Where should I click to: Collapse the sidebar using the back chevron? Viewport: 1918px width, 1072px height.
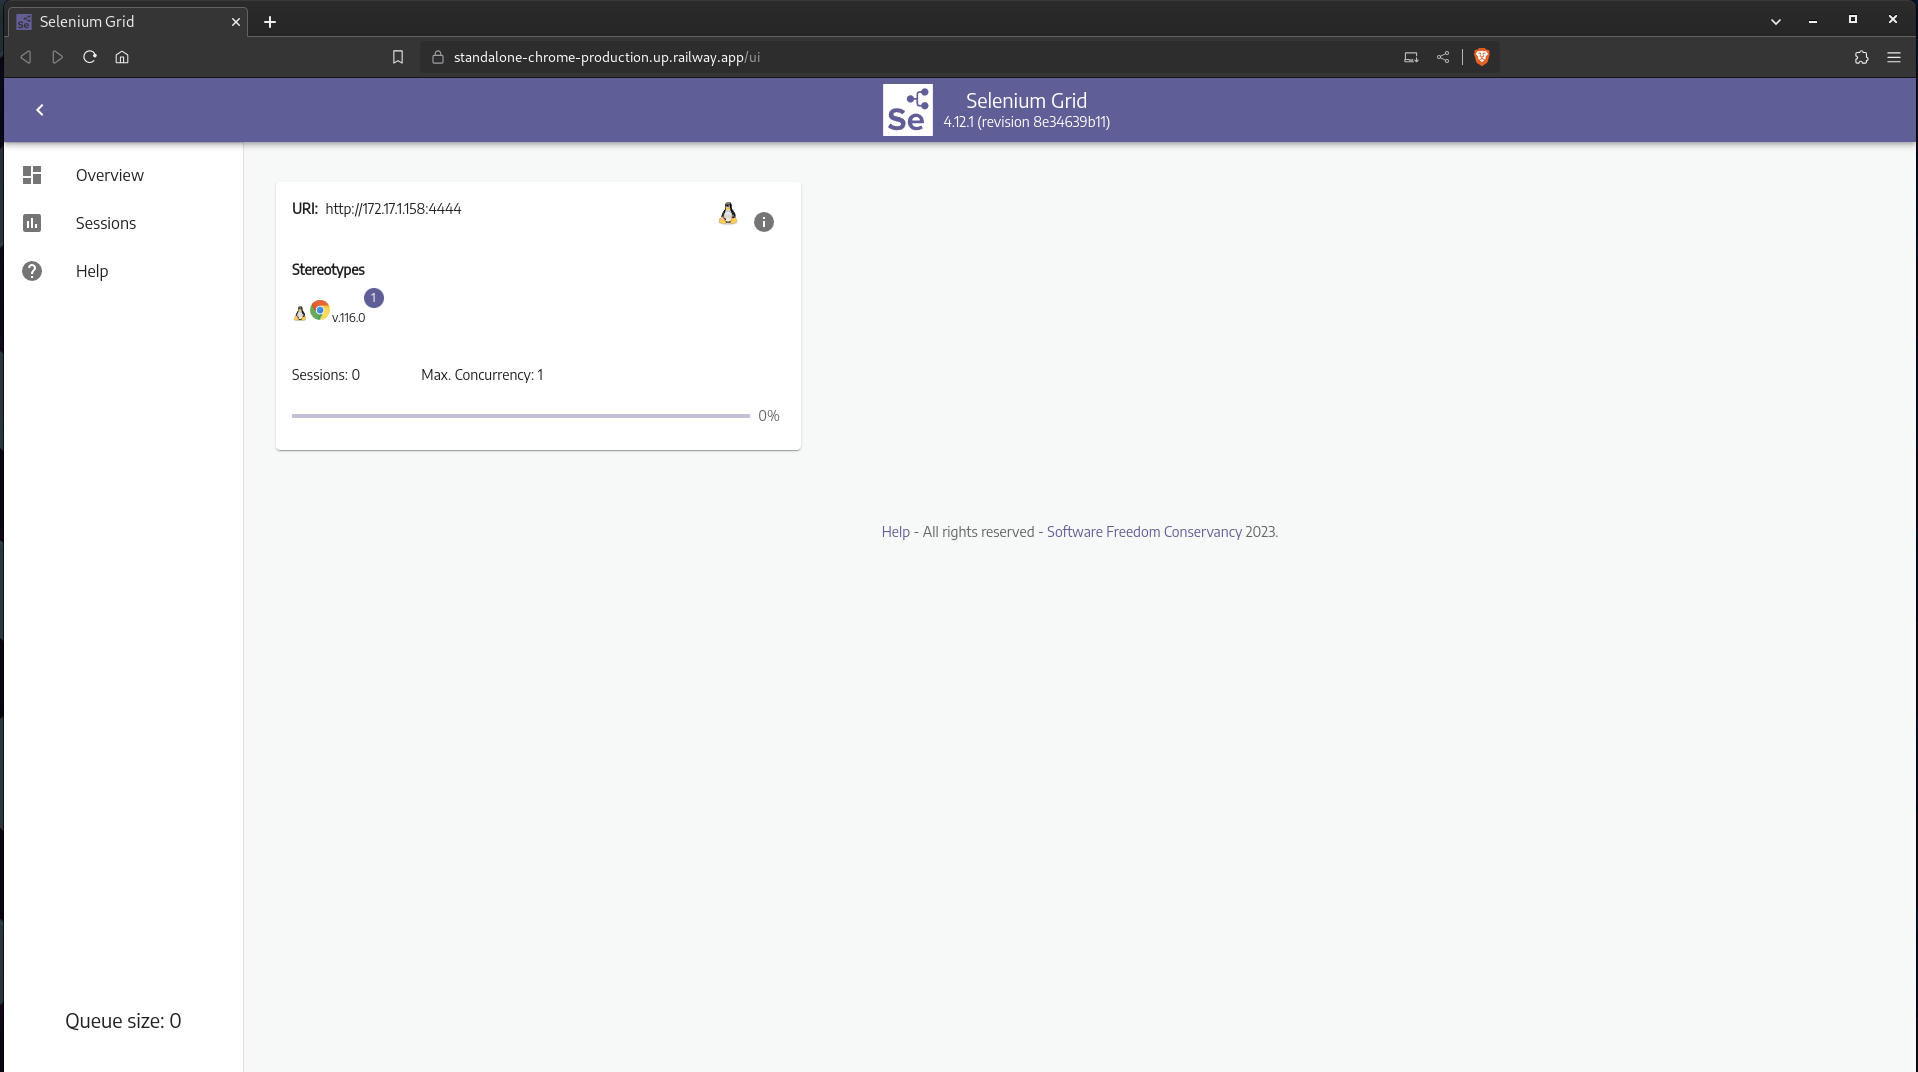pos(40,110)
